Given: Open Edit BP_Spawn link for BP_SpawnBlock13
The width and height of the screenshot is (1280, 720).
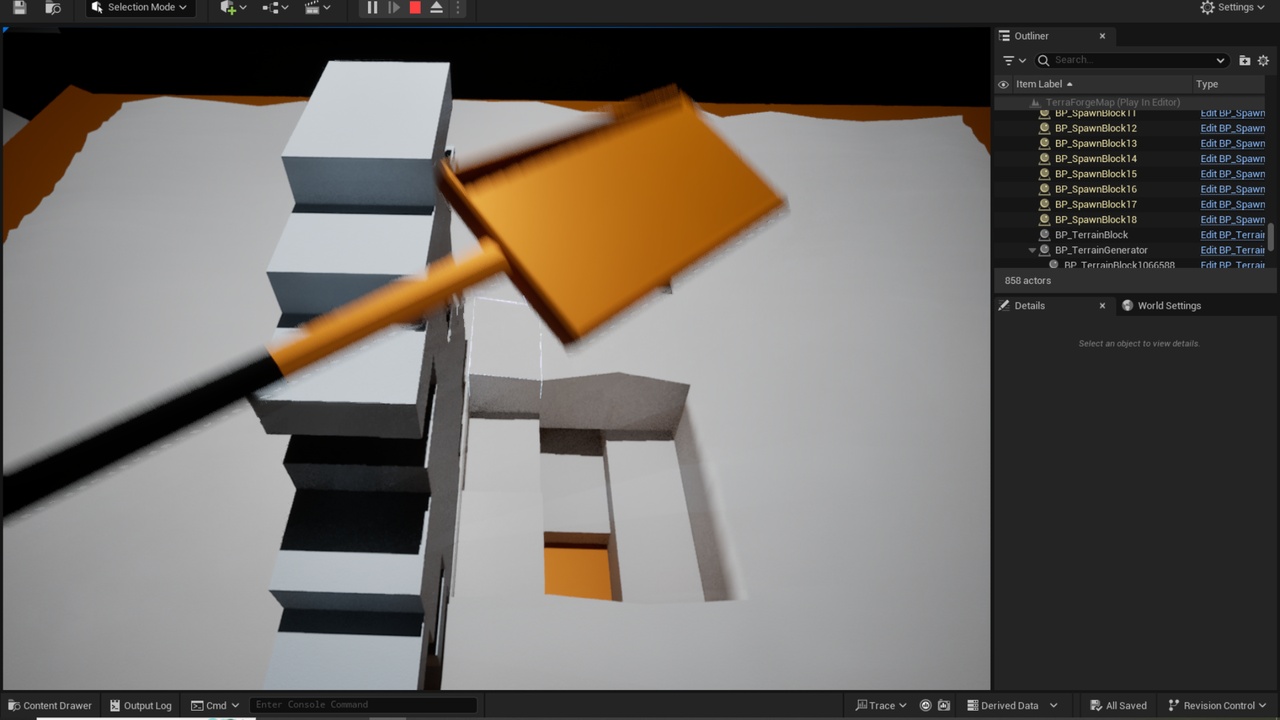Looking at the screenshot, I should [1233, 143].
